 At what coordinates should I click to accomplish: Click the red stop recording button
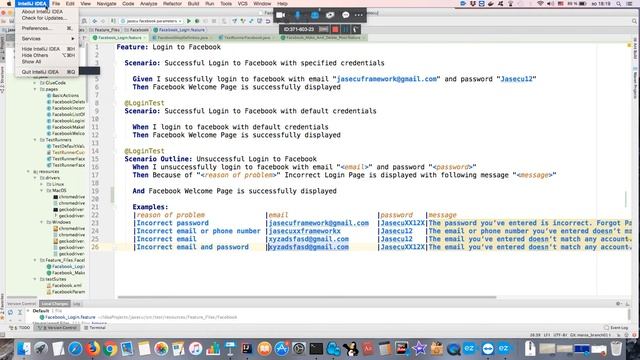(335, 29)
